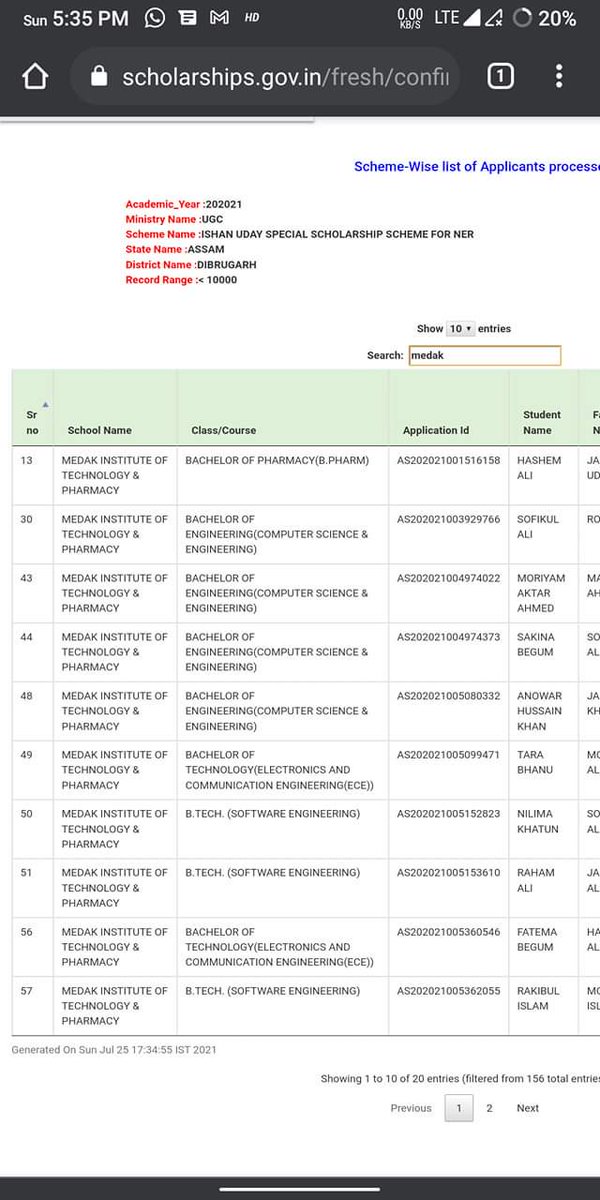Click student name SAKINA BEGUM
The height and width of the screenshot is (1200, 600).
[x=538, y=645]
